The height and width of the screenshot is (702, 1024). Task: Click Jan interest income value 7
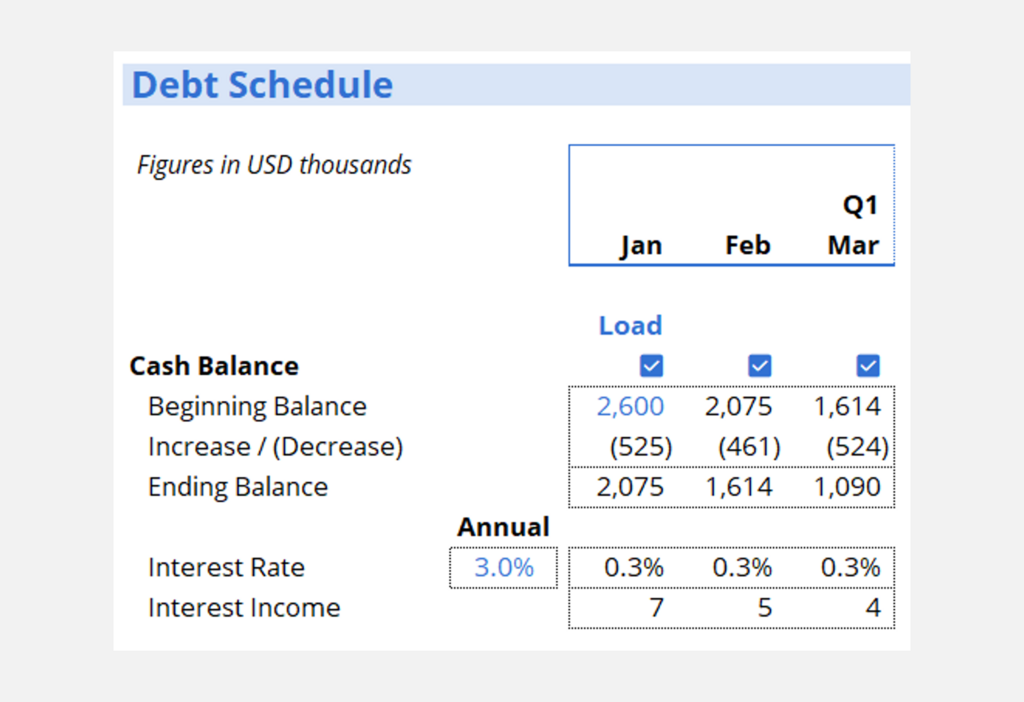(656, 608)
